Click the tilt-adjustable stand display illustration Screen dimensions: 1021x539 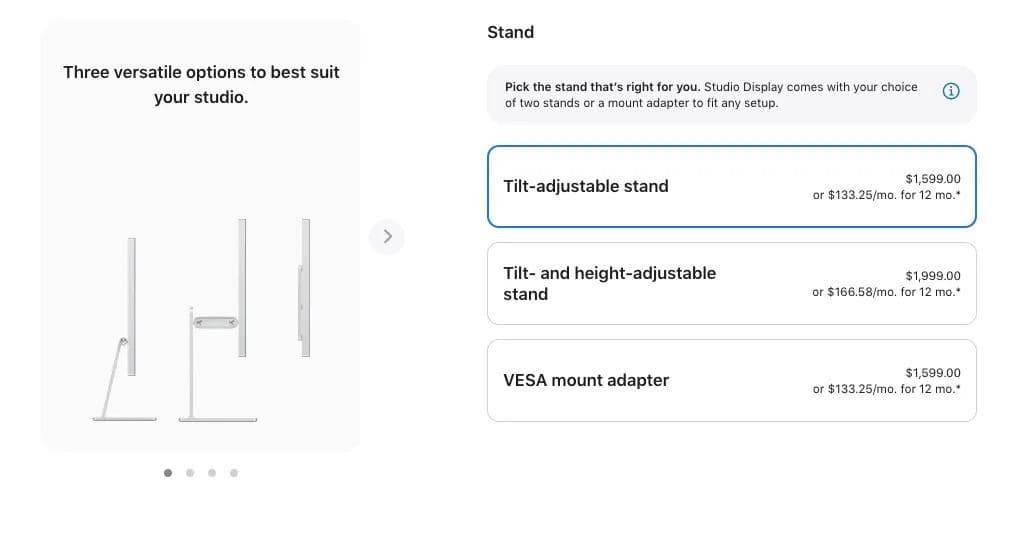(124, 329)
